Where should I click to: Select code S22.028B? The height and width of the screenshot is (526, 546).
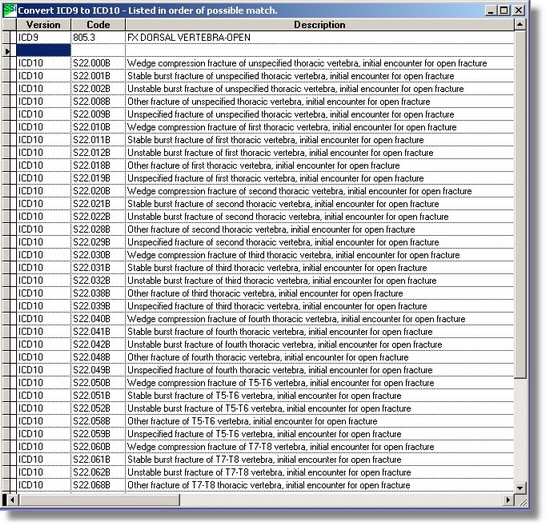98,229
